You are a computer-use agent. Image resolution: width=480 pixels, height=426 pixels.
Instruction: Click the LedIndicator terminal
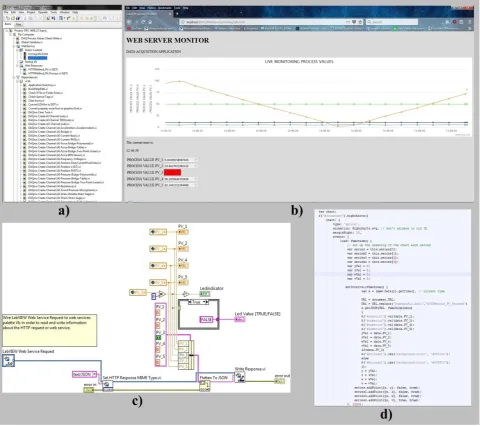click(x=205, y=294)
